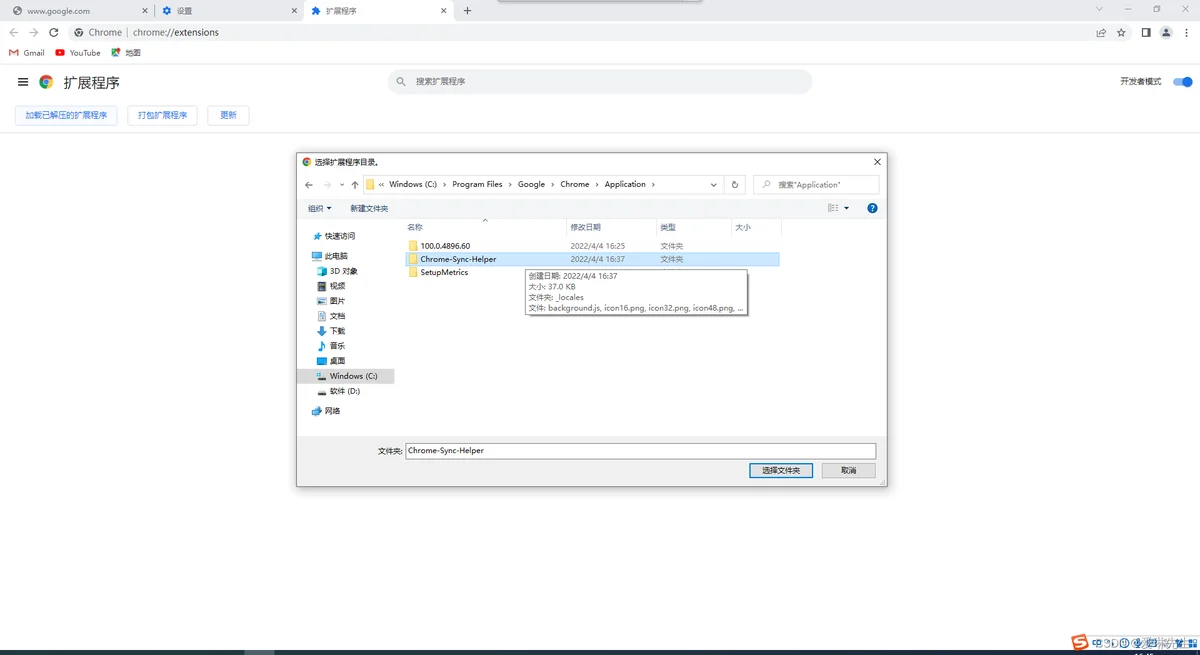This screenshot has height=655, width=1200.
Task: Close the 设置 tab
Action: 294,11
